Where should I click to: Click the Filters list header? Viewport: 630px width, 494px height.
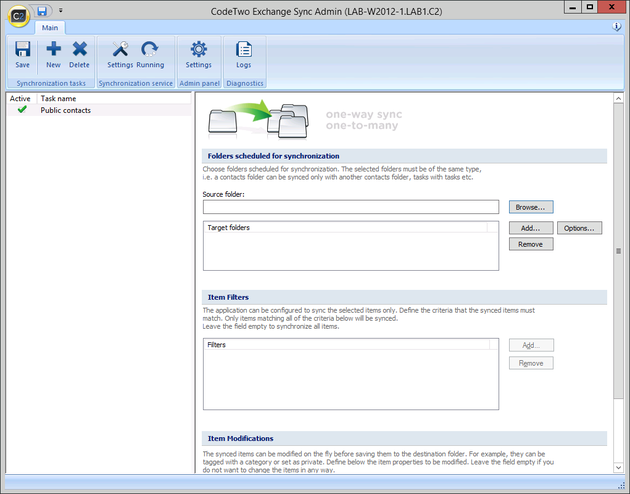tap(347, 345)
